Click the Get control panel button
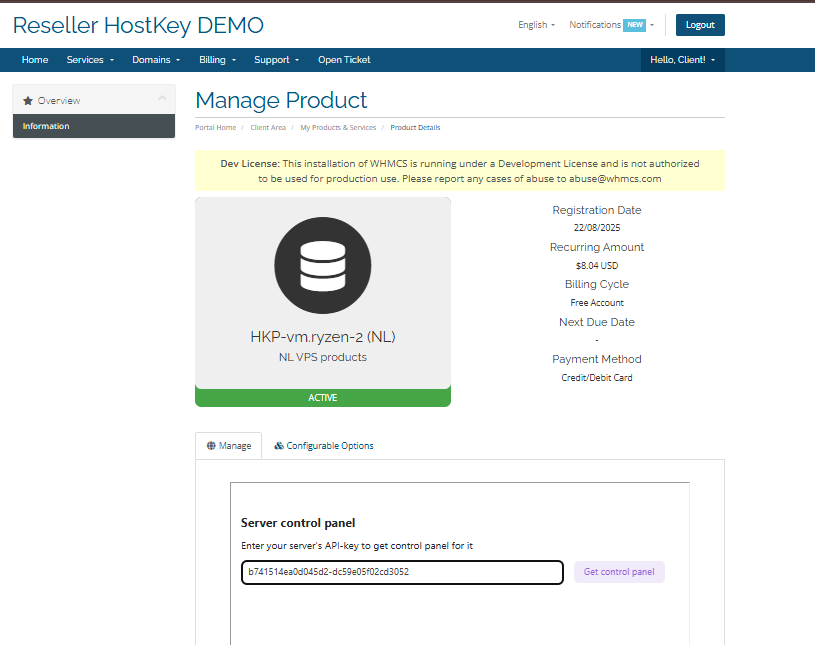Screen dimensions: 815x645 pos(619,572)
